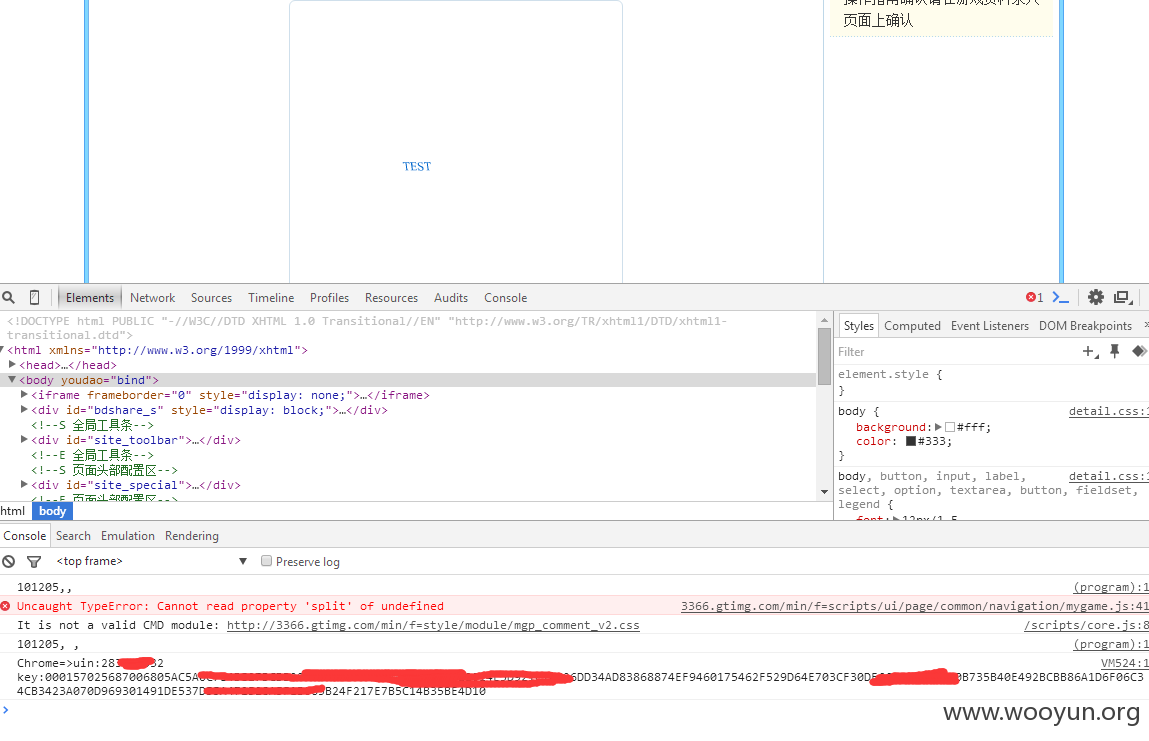Open the mgp_comment_v2.css URL link
This screenshot has width=1149, height=741.
[x=433, y=625]
